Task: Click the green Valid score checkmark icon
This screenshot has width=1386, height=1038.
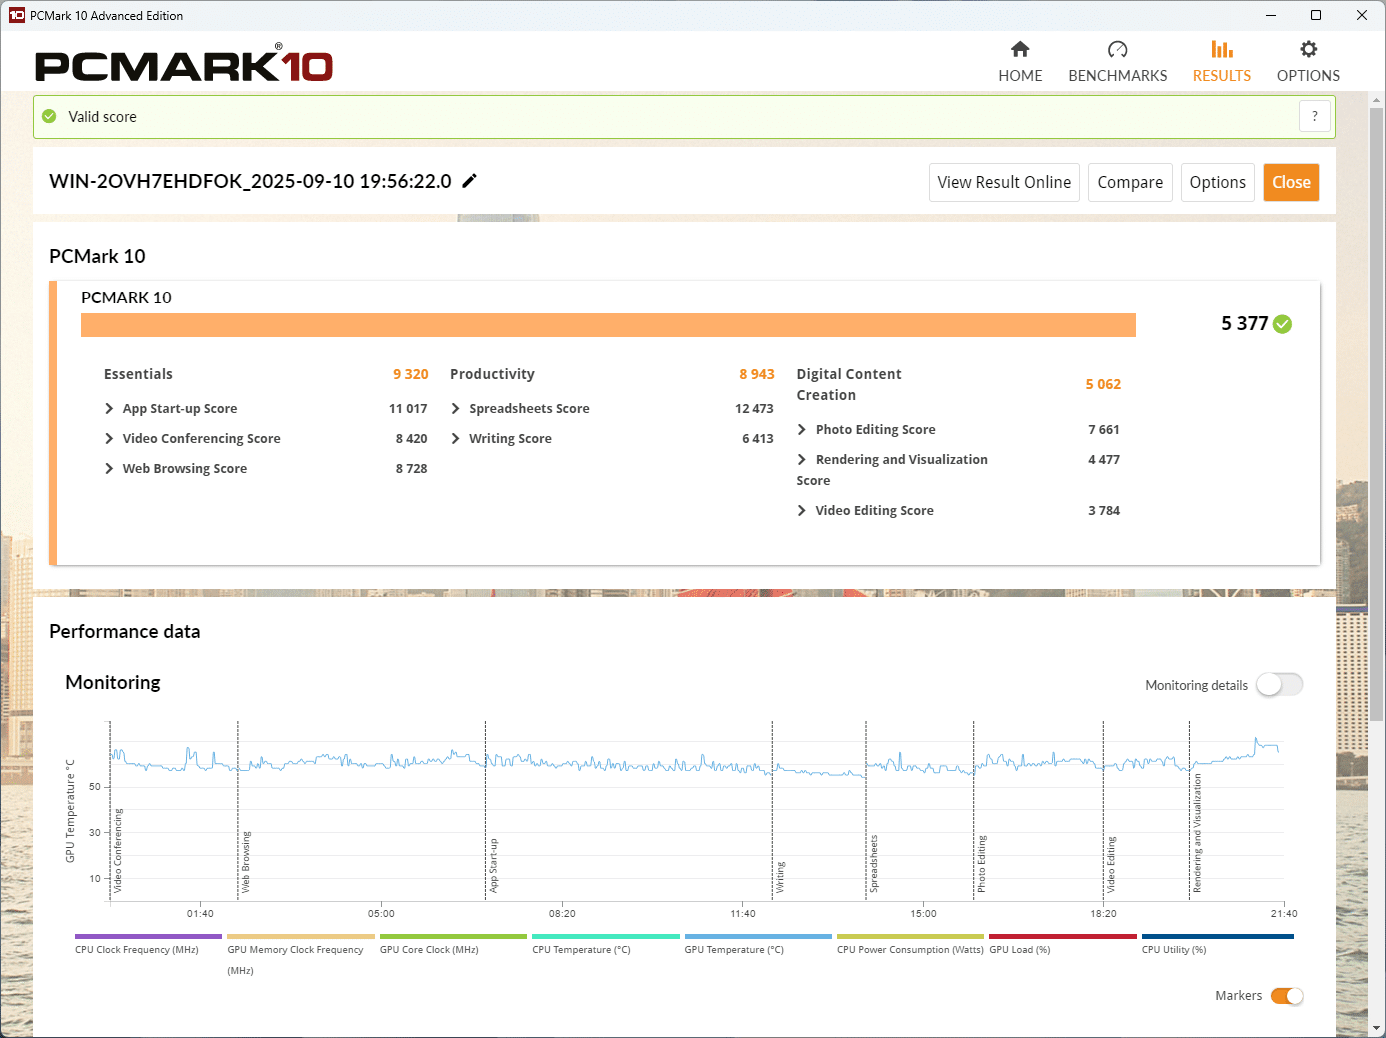Action: [x=50, y=117]
